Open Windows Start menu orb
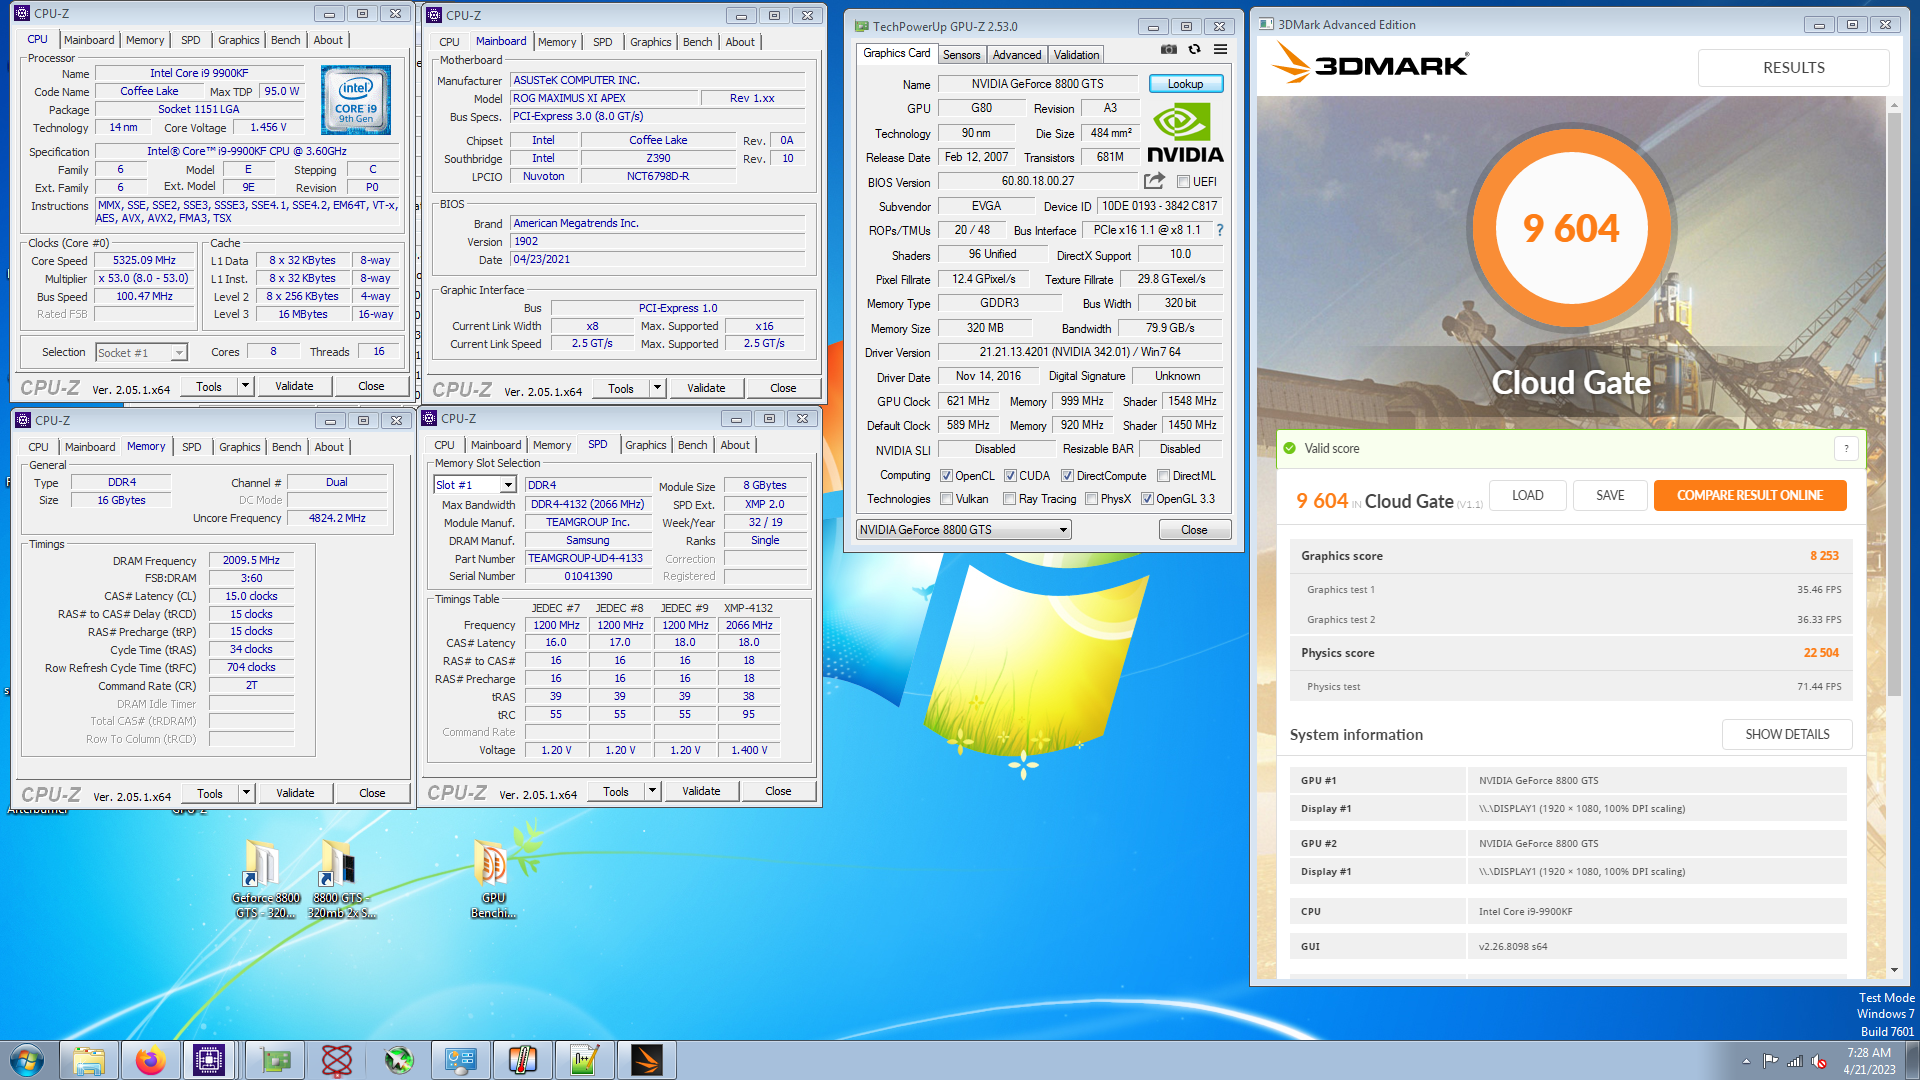 [27, 1060]
